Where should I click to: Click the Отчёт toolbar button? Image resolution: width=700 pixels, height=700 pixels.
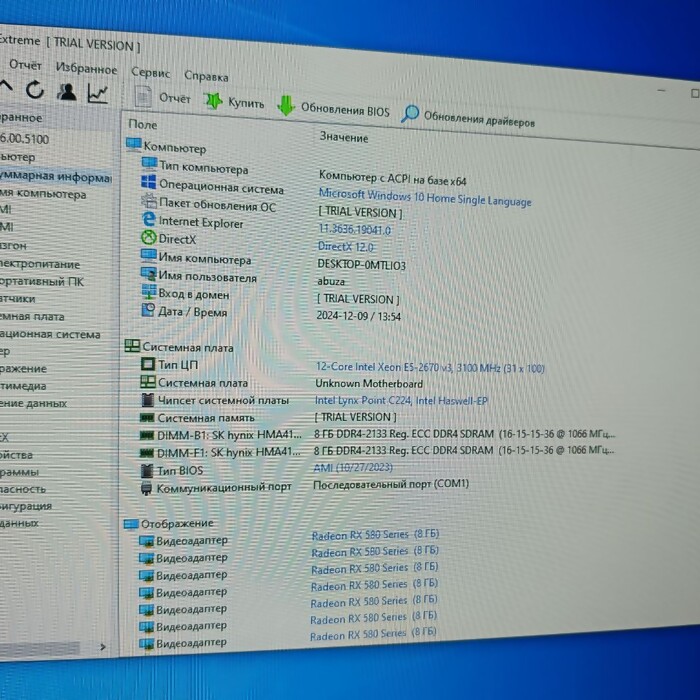click(x=163, y=97)
